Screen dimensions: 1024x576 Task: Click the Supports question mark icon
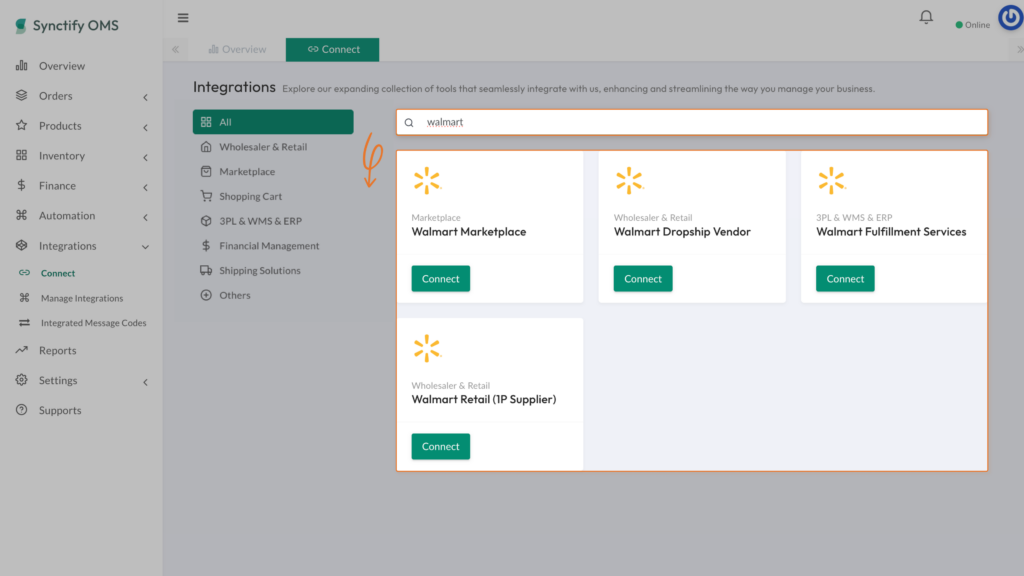[x=22, y=410]
